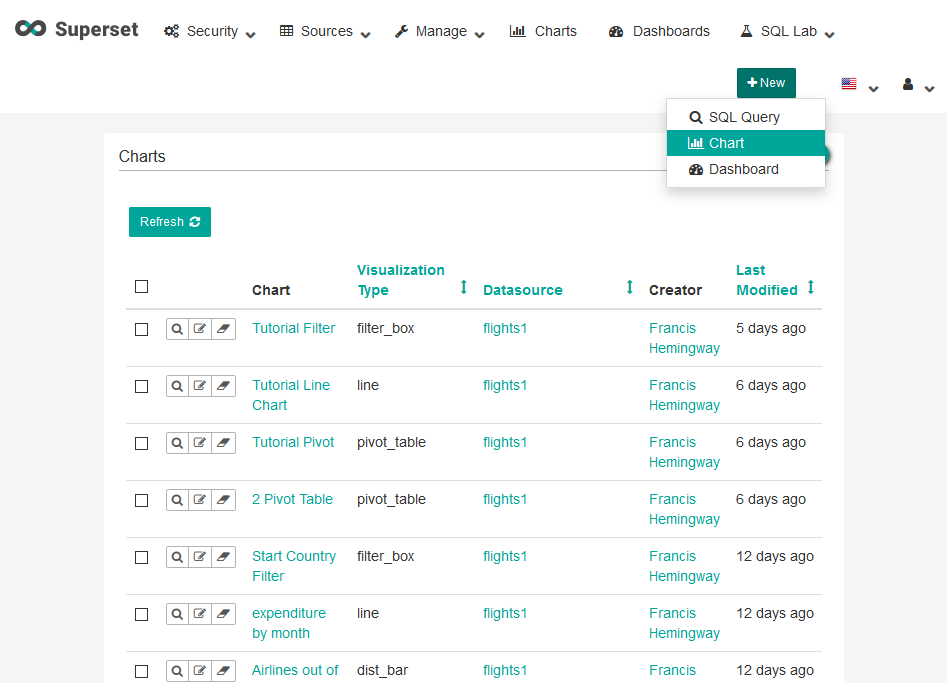Toggle the select-all checkbox in table header
This screenshot has width=947, height=683.
(x=141, y=287)
